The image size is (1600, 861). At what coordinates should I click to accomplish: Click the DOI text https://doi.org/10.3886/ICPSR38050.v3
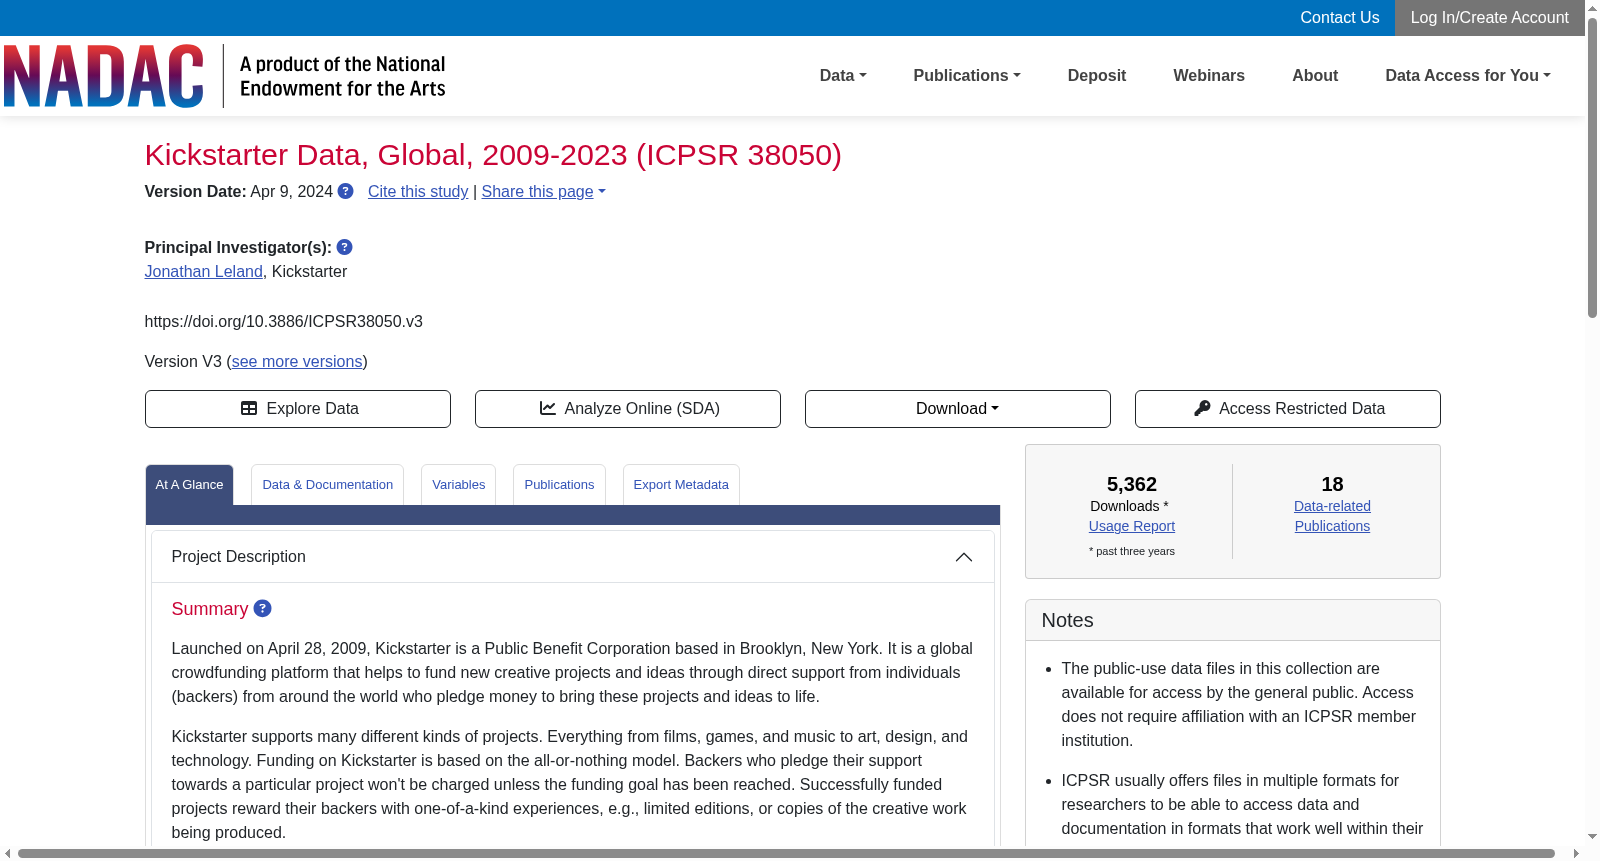point(283,322)
